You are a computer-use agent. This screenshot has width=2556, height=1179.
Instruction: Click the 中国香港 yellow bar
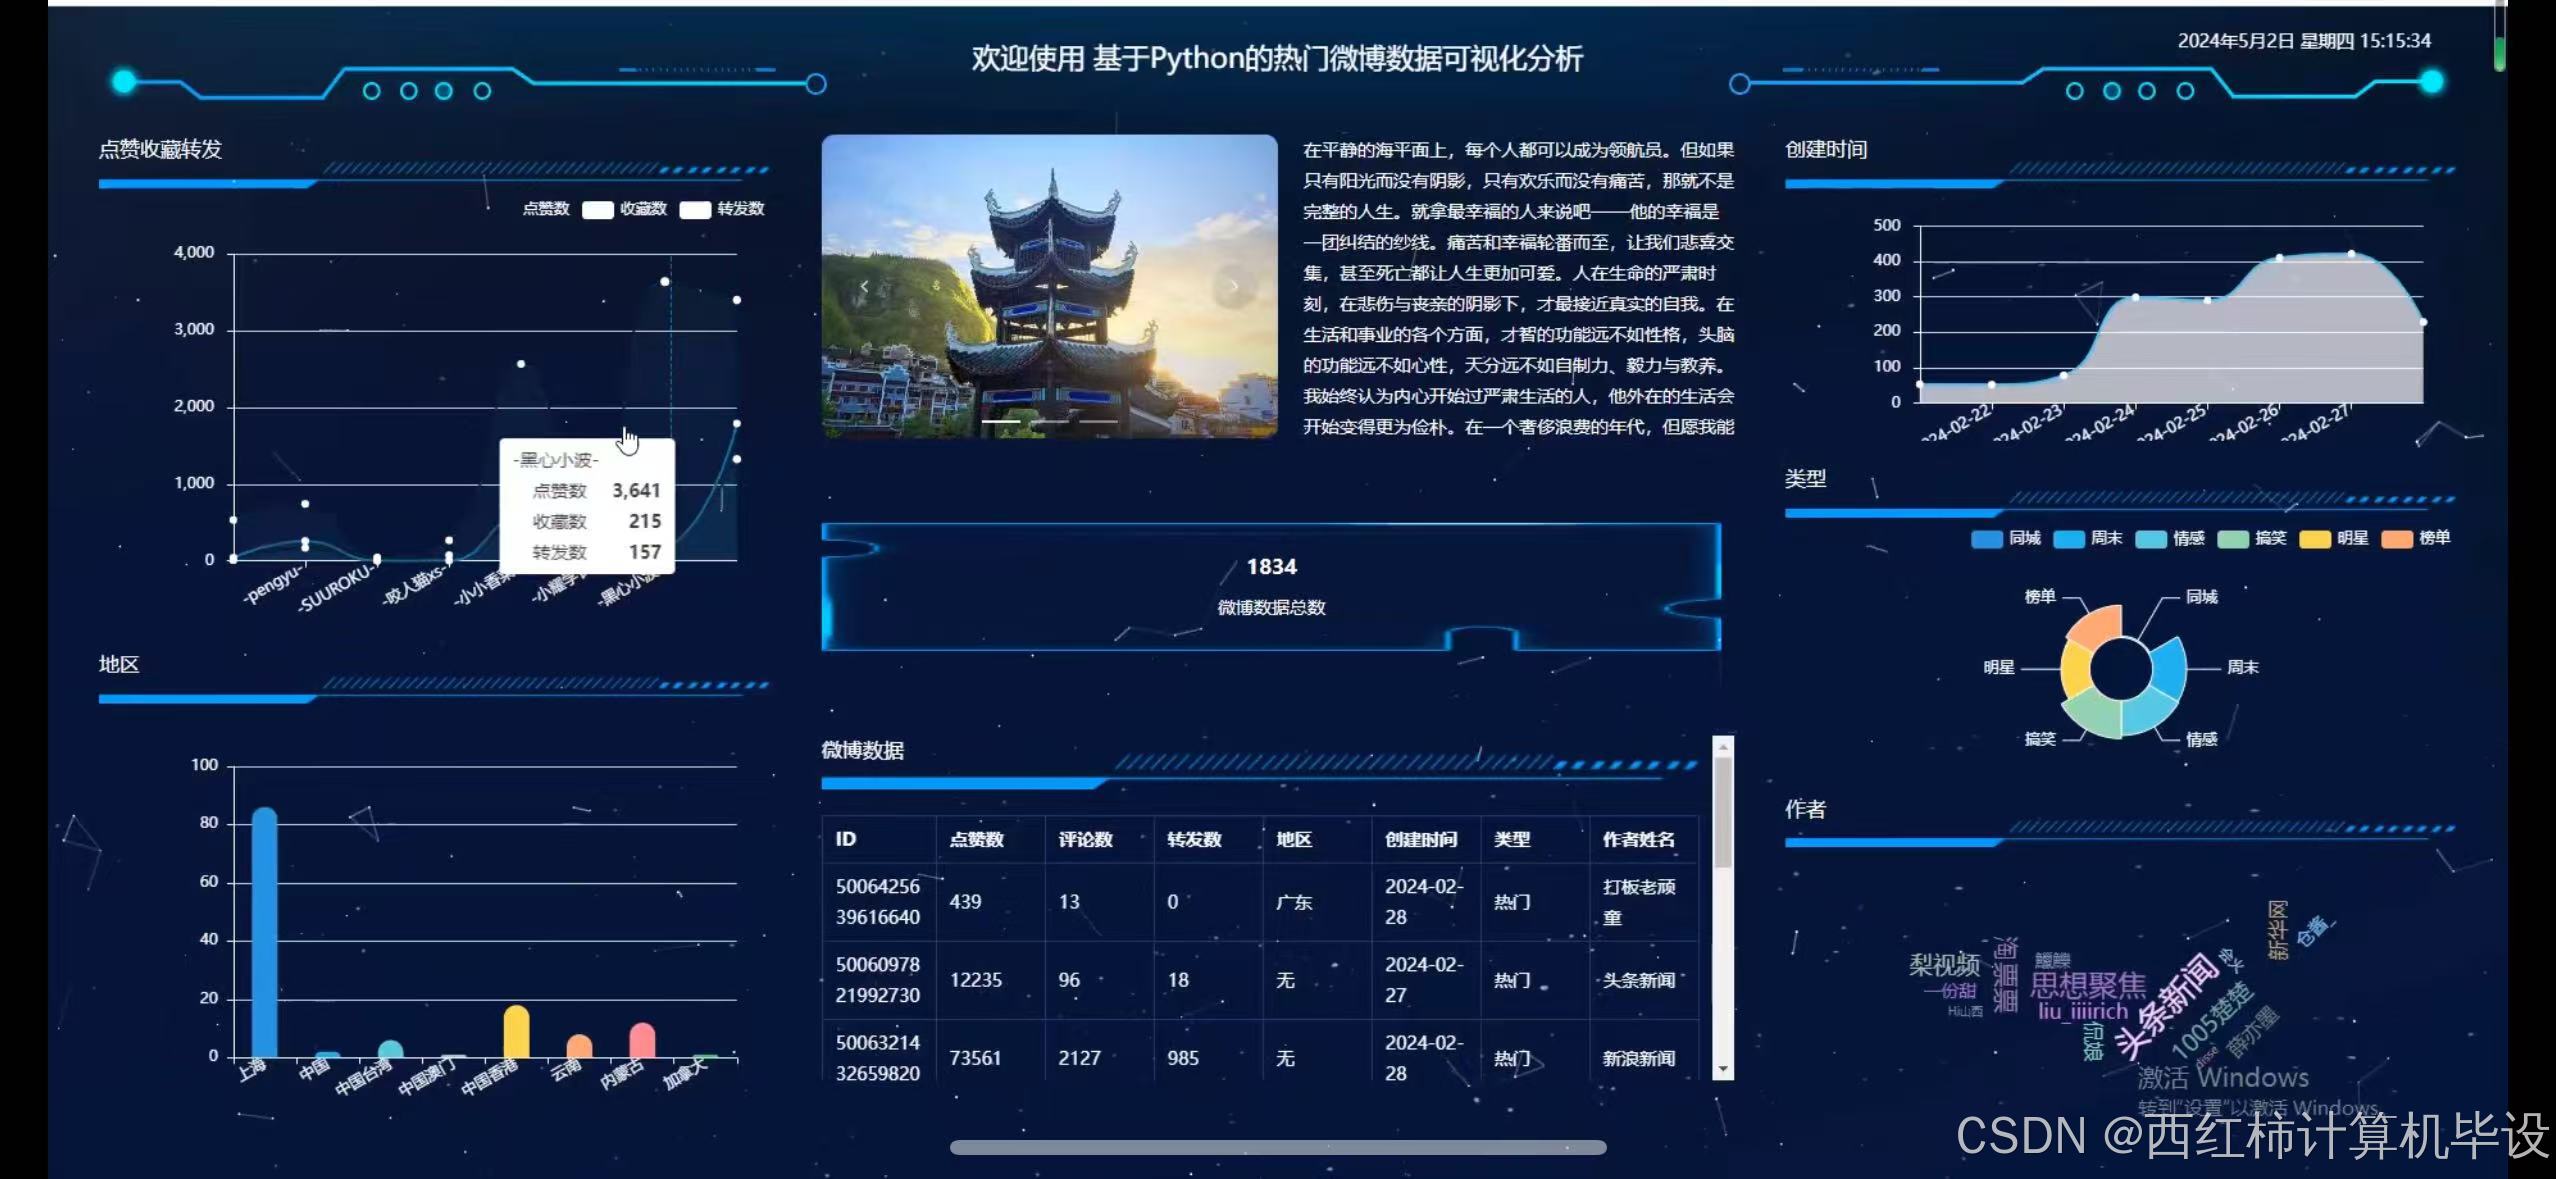[516, 1032]
